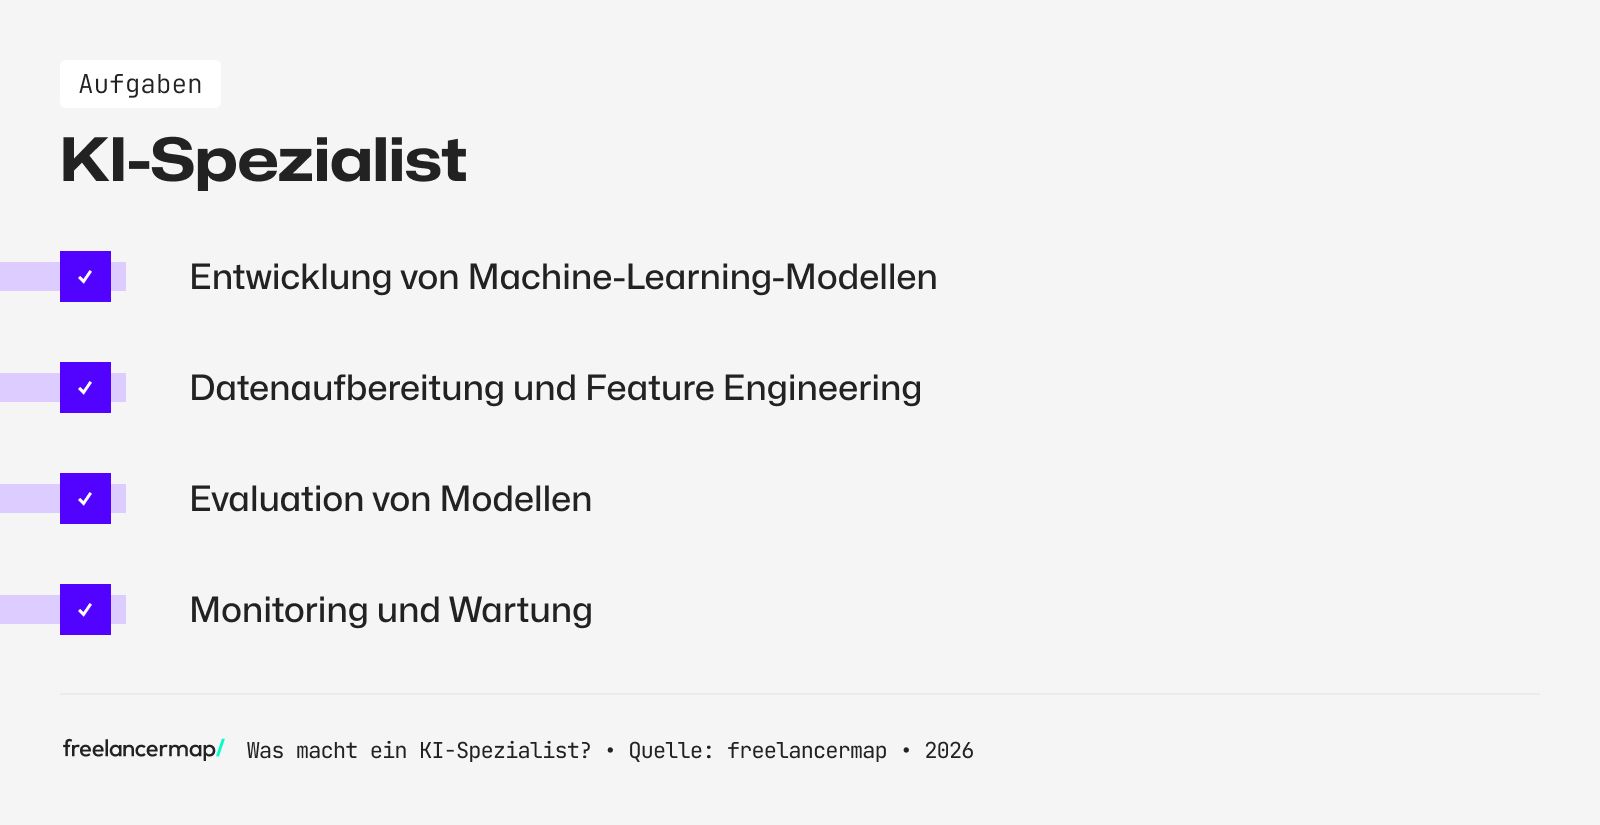Click the light purple bar left of the Entwicklung checkbox
The image size is (1600, 825).
29,277
